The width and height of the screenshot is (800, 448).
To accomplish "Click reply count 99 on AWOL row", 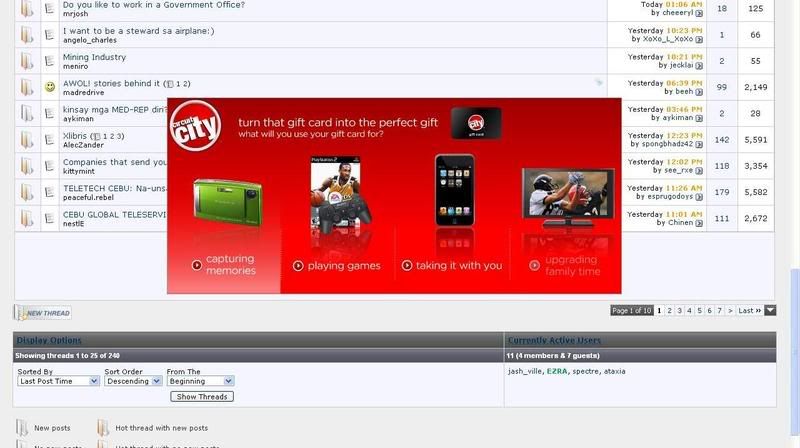I will 721,87.
